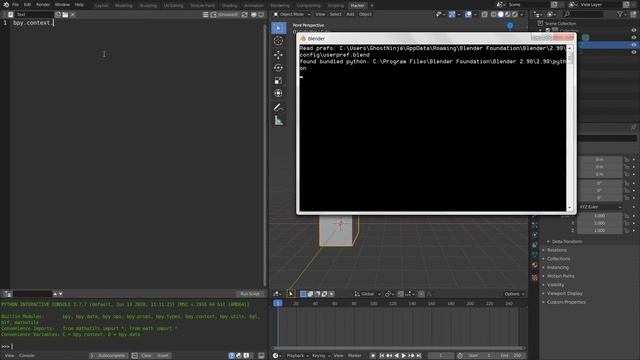Switch to the Modeling workspace tab
This screenshot has width=640, height=360.
pyautogui.click(x=124, y=6)
